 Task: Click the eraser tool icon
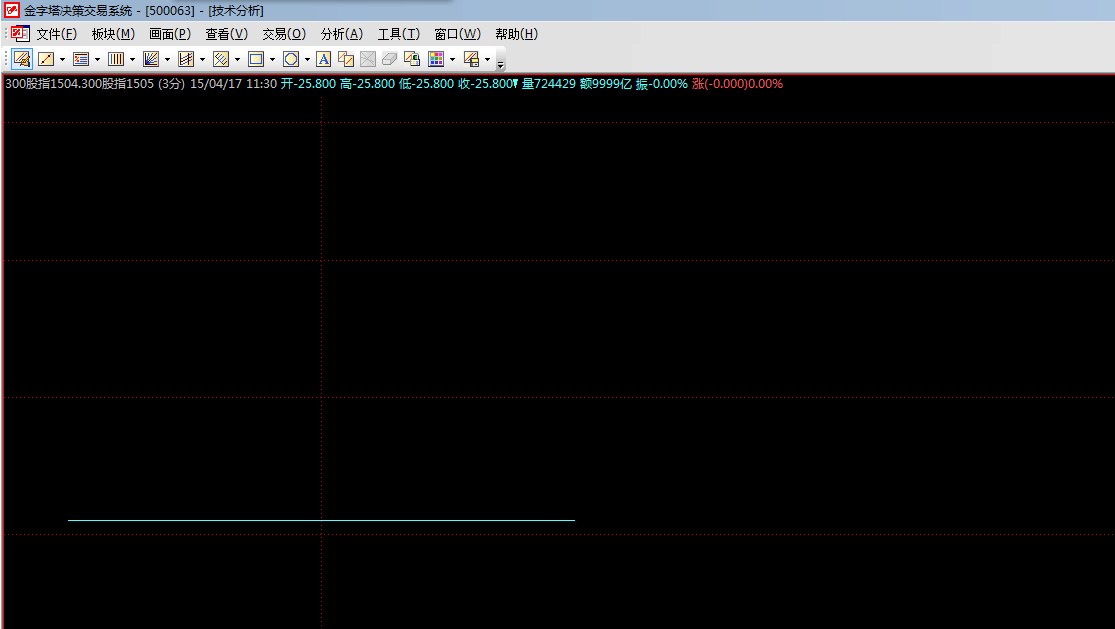[390, 59]
